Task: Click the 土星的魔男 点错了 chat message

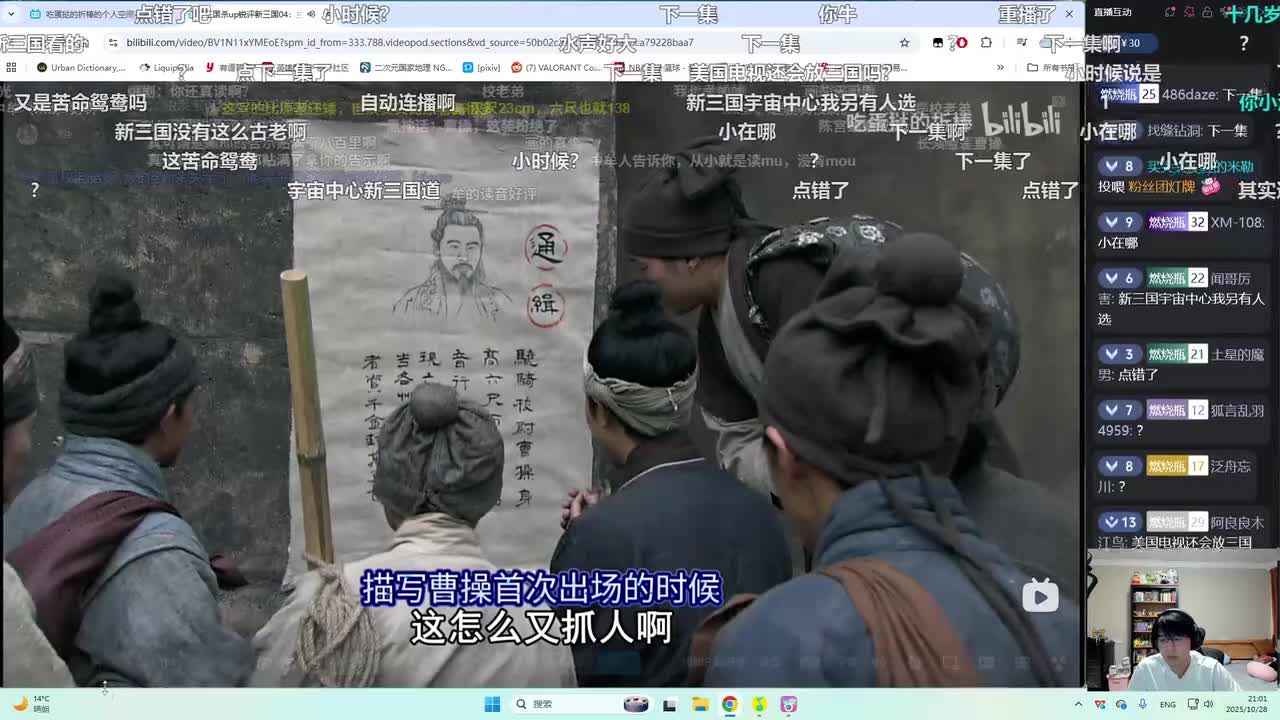Action: click(1183, 364)
